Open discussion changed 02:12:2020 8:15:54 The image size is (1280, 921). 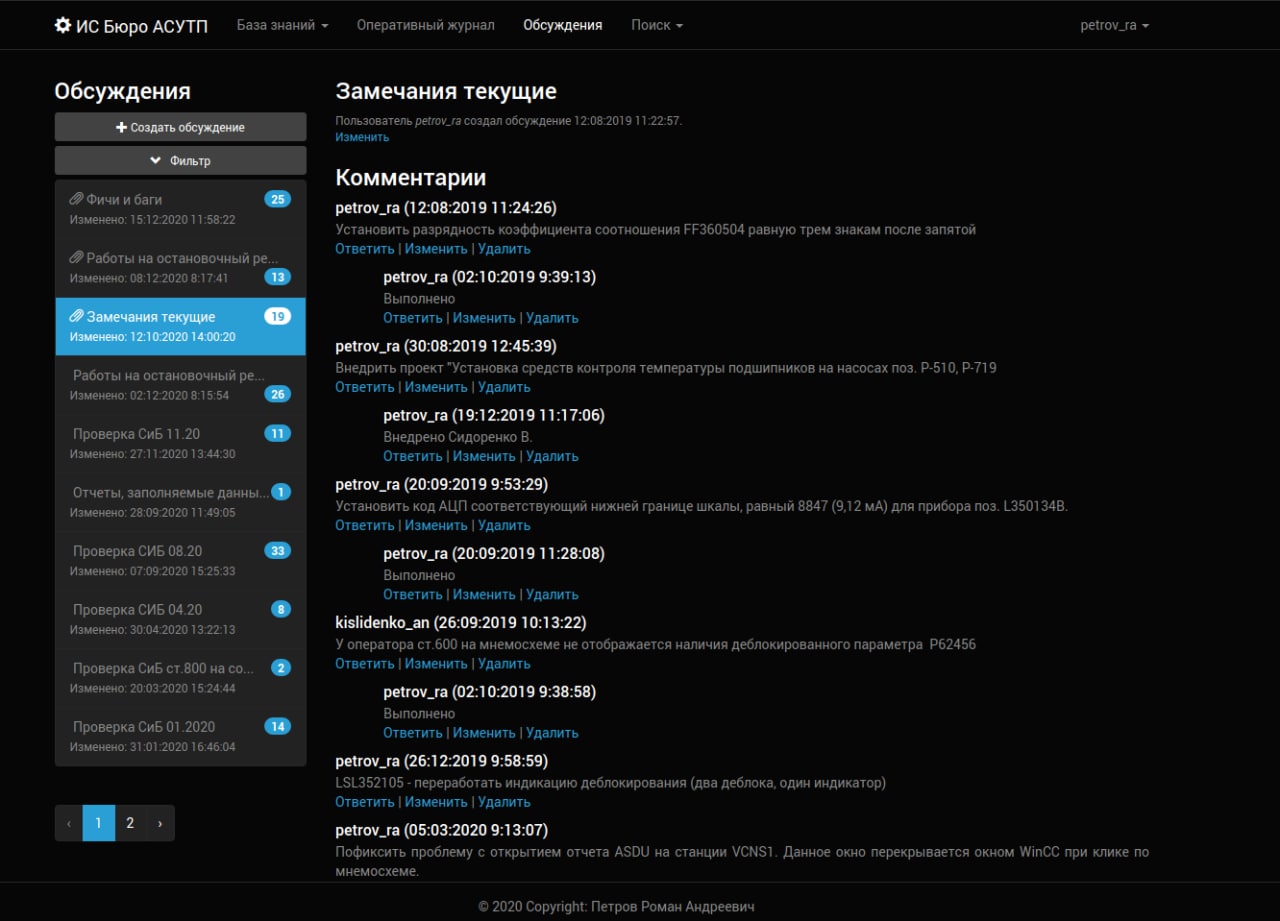click(x=181, y=385)
